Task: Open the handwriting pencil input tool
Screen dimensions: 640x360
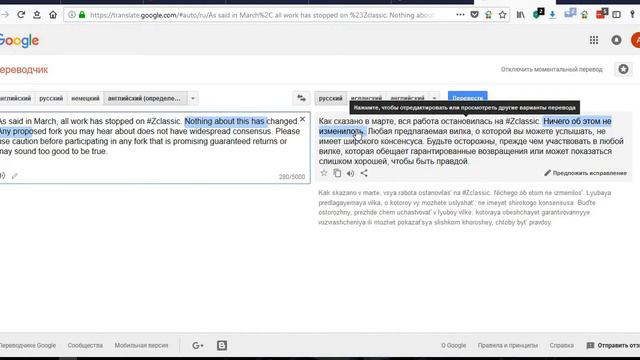Action: click(15, 176)
